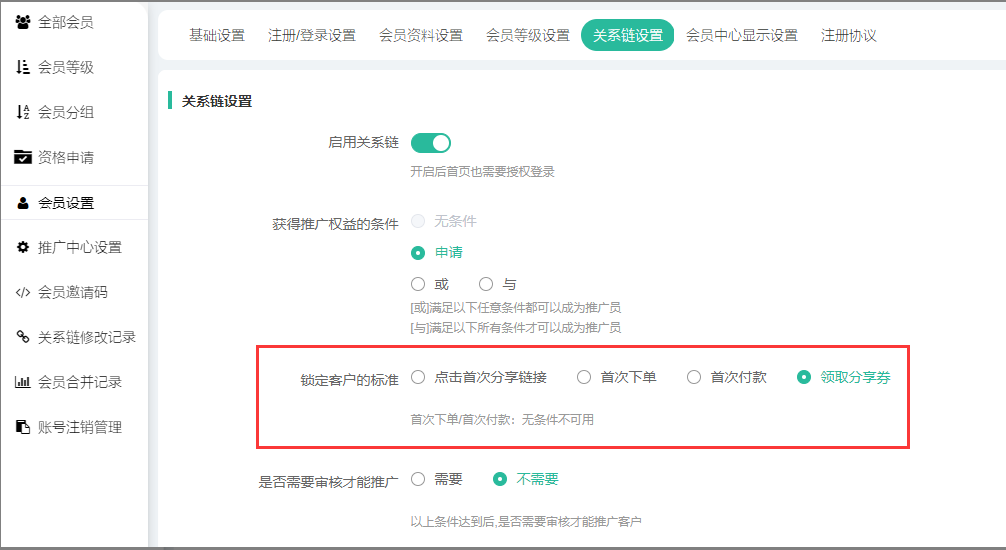The image size is (1006, 550).
Task: Click the 会员等级 sort icon
Action: point(23,67)
